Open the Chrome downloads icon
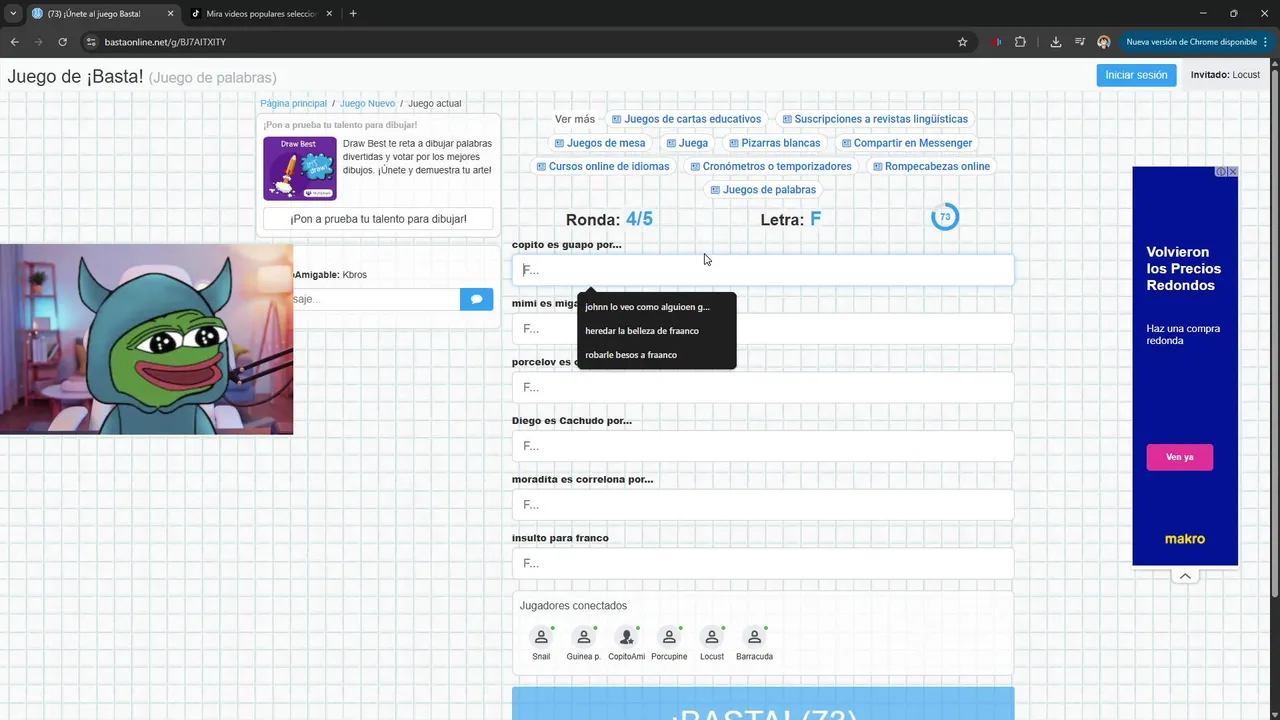The width and height of the screenshot is (1280, 720). click(x=1056, y=42)
